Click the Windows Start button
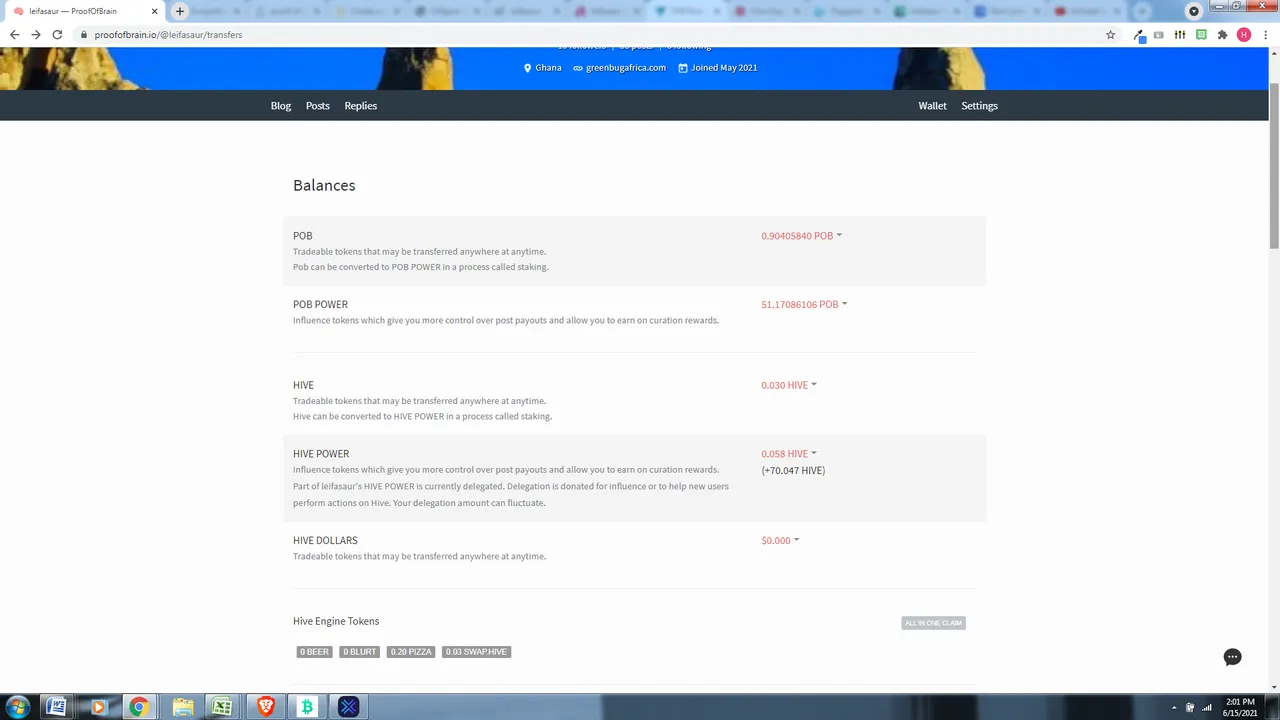 click(x=17, y=707)
